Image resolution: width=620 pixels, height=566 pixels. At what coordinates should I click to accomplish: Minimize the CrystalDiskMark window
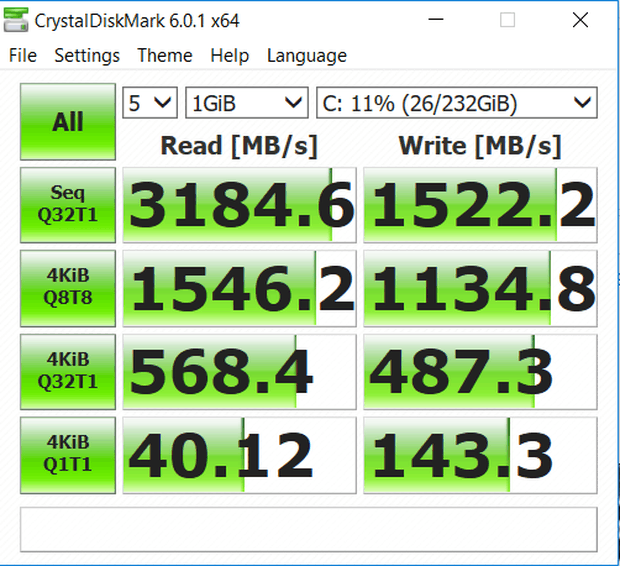pos(436,20)
